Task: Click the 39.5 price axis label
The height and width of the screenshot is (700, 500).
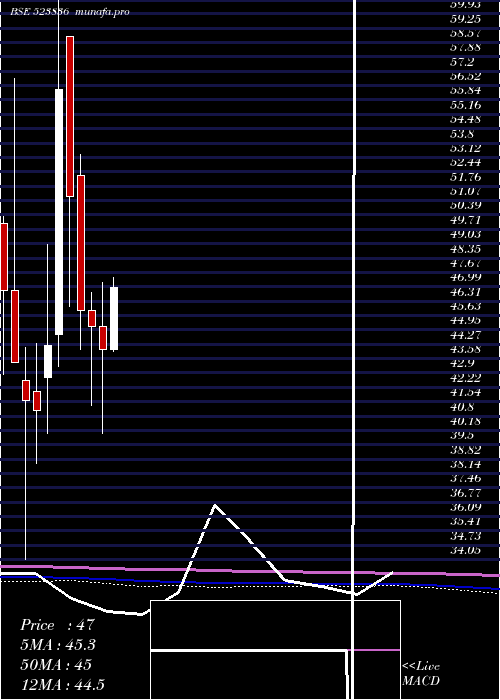Action: (462, 436)
